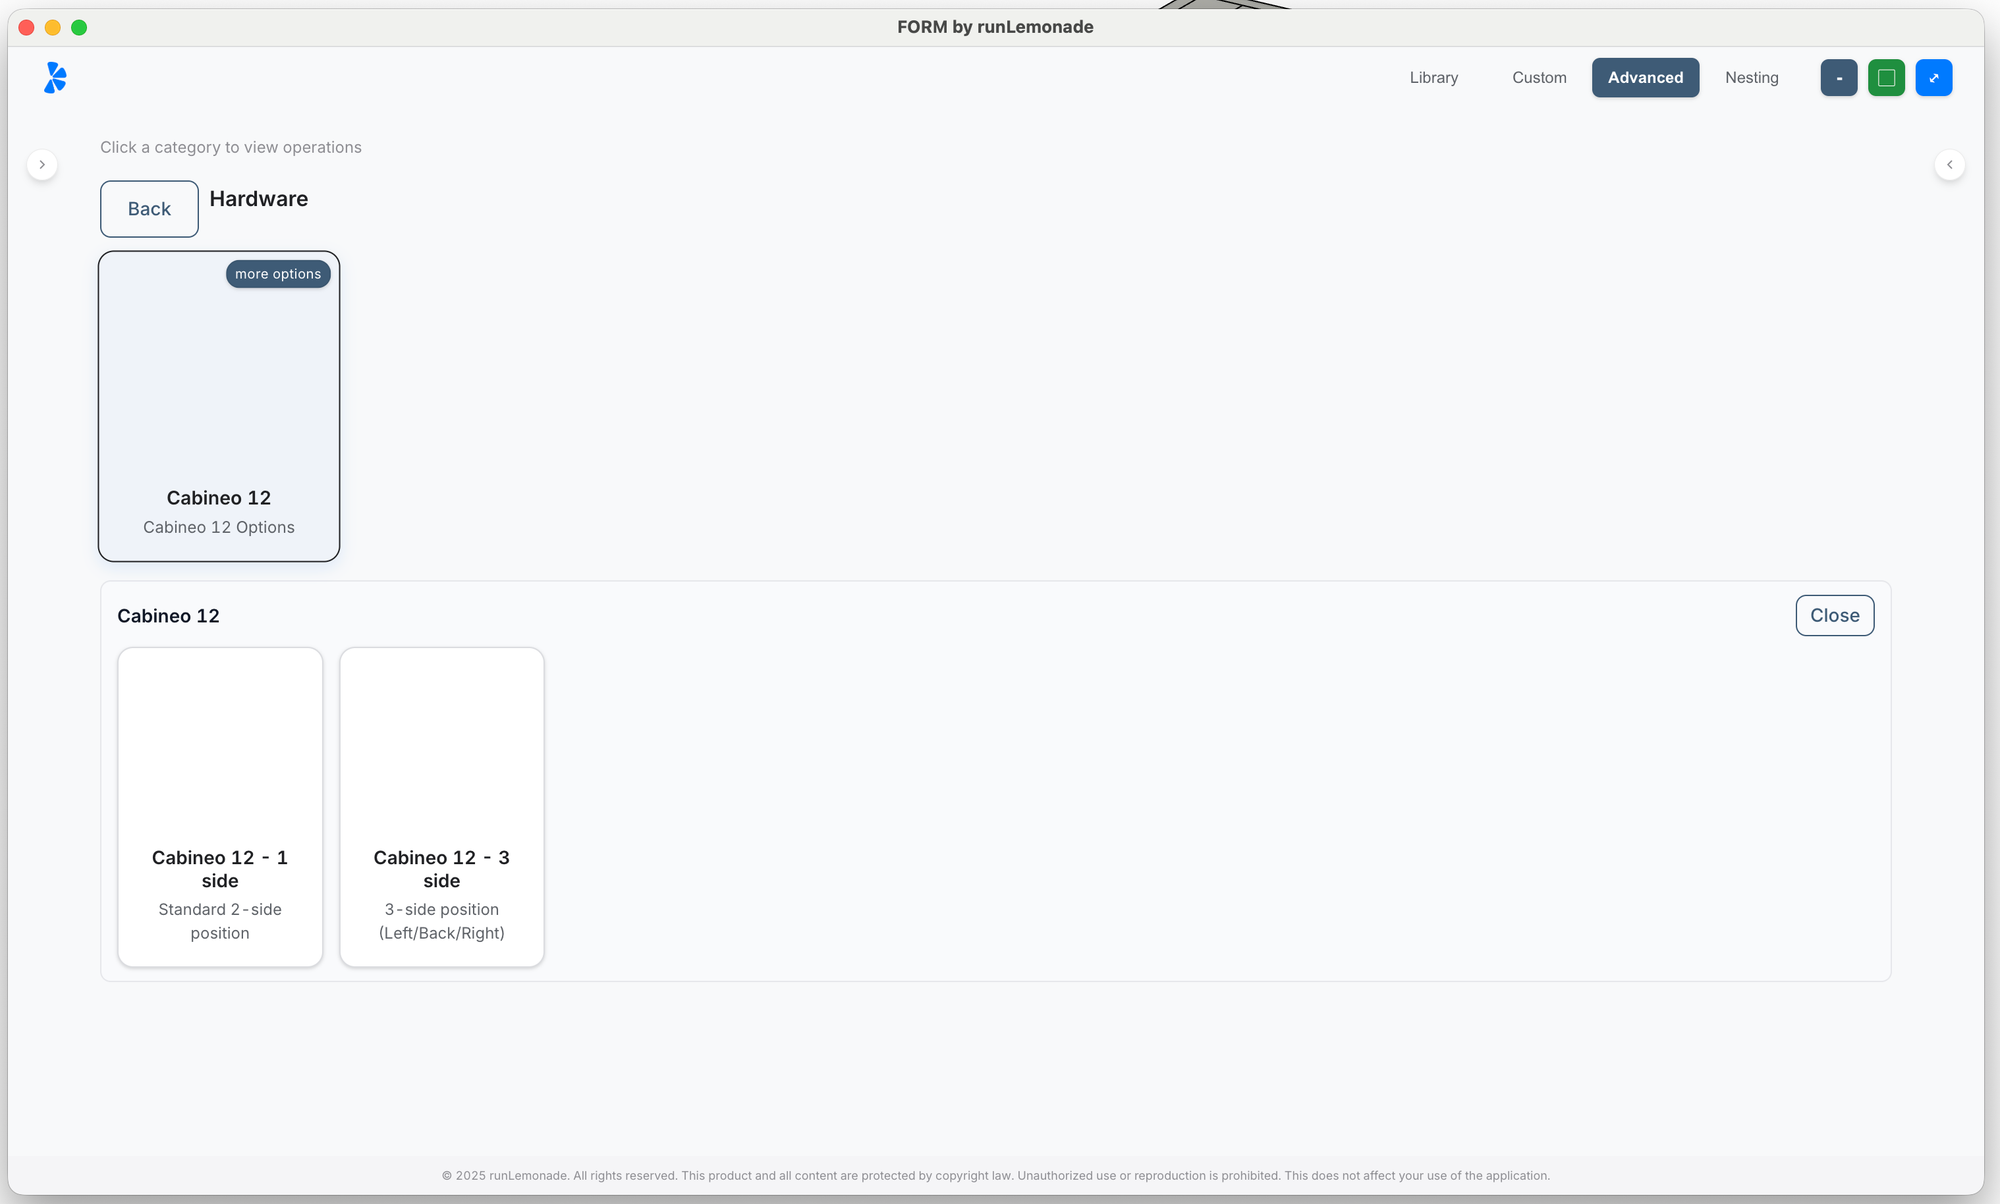Click the blue expand arrows button
Viewport: 2000px width, 1204px height.
(x=1933, y=78)
